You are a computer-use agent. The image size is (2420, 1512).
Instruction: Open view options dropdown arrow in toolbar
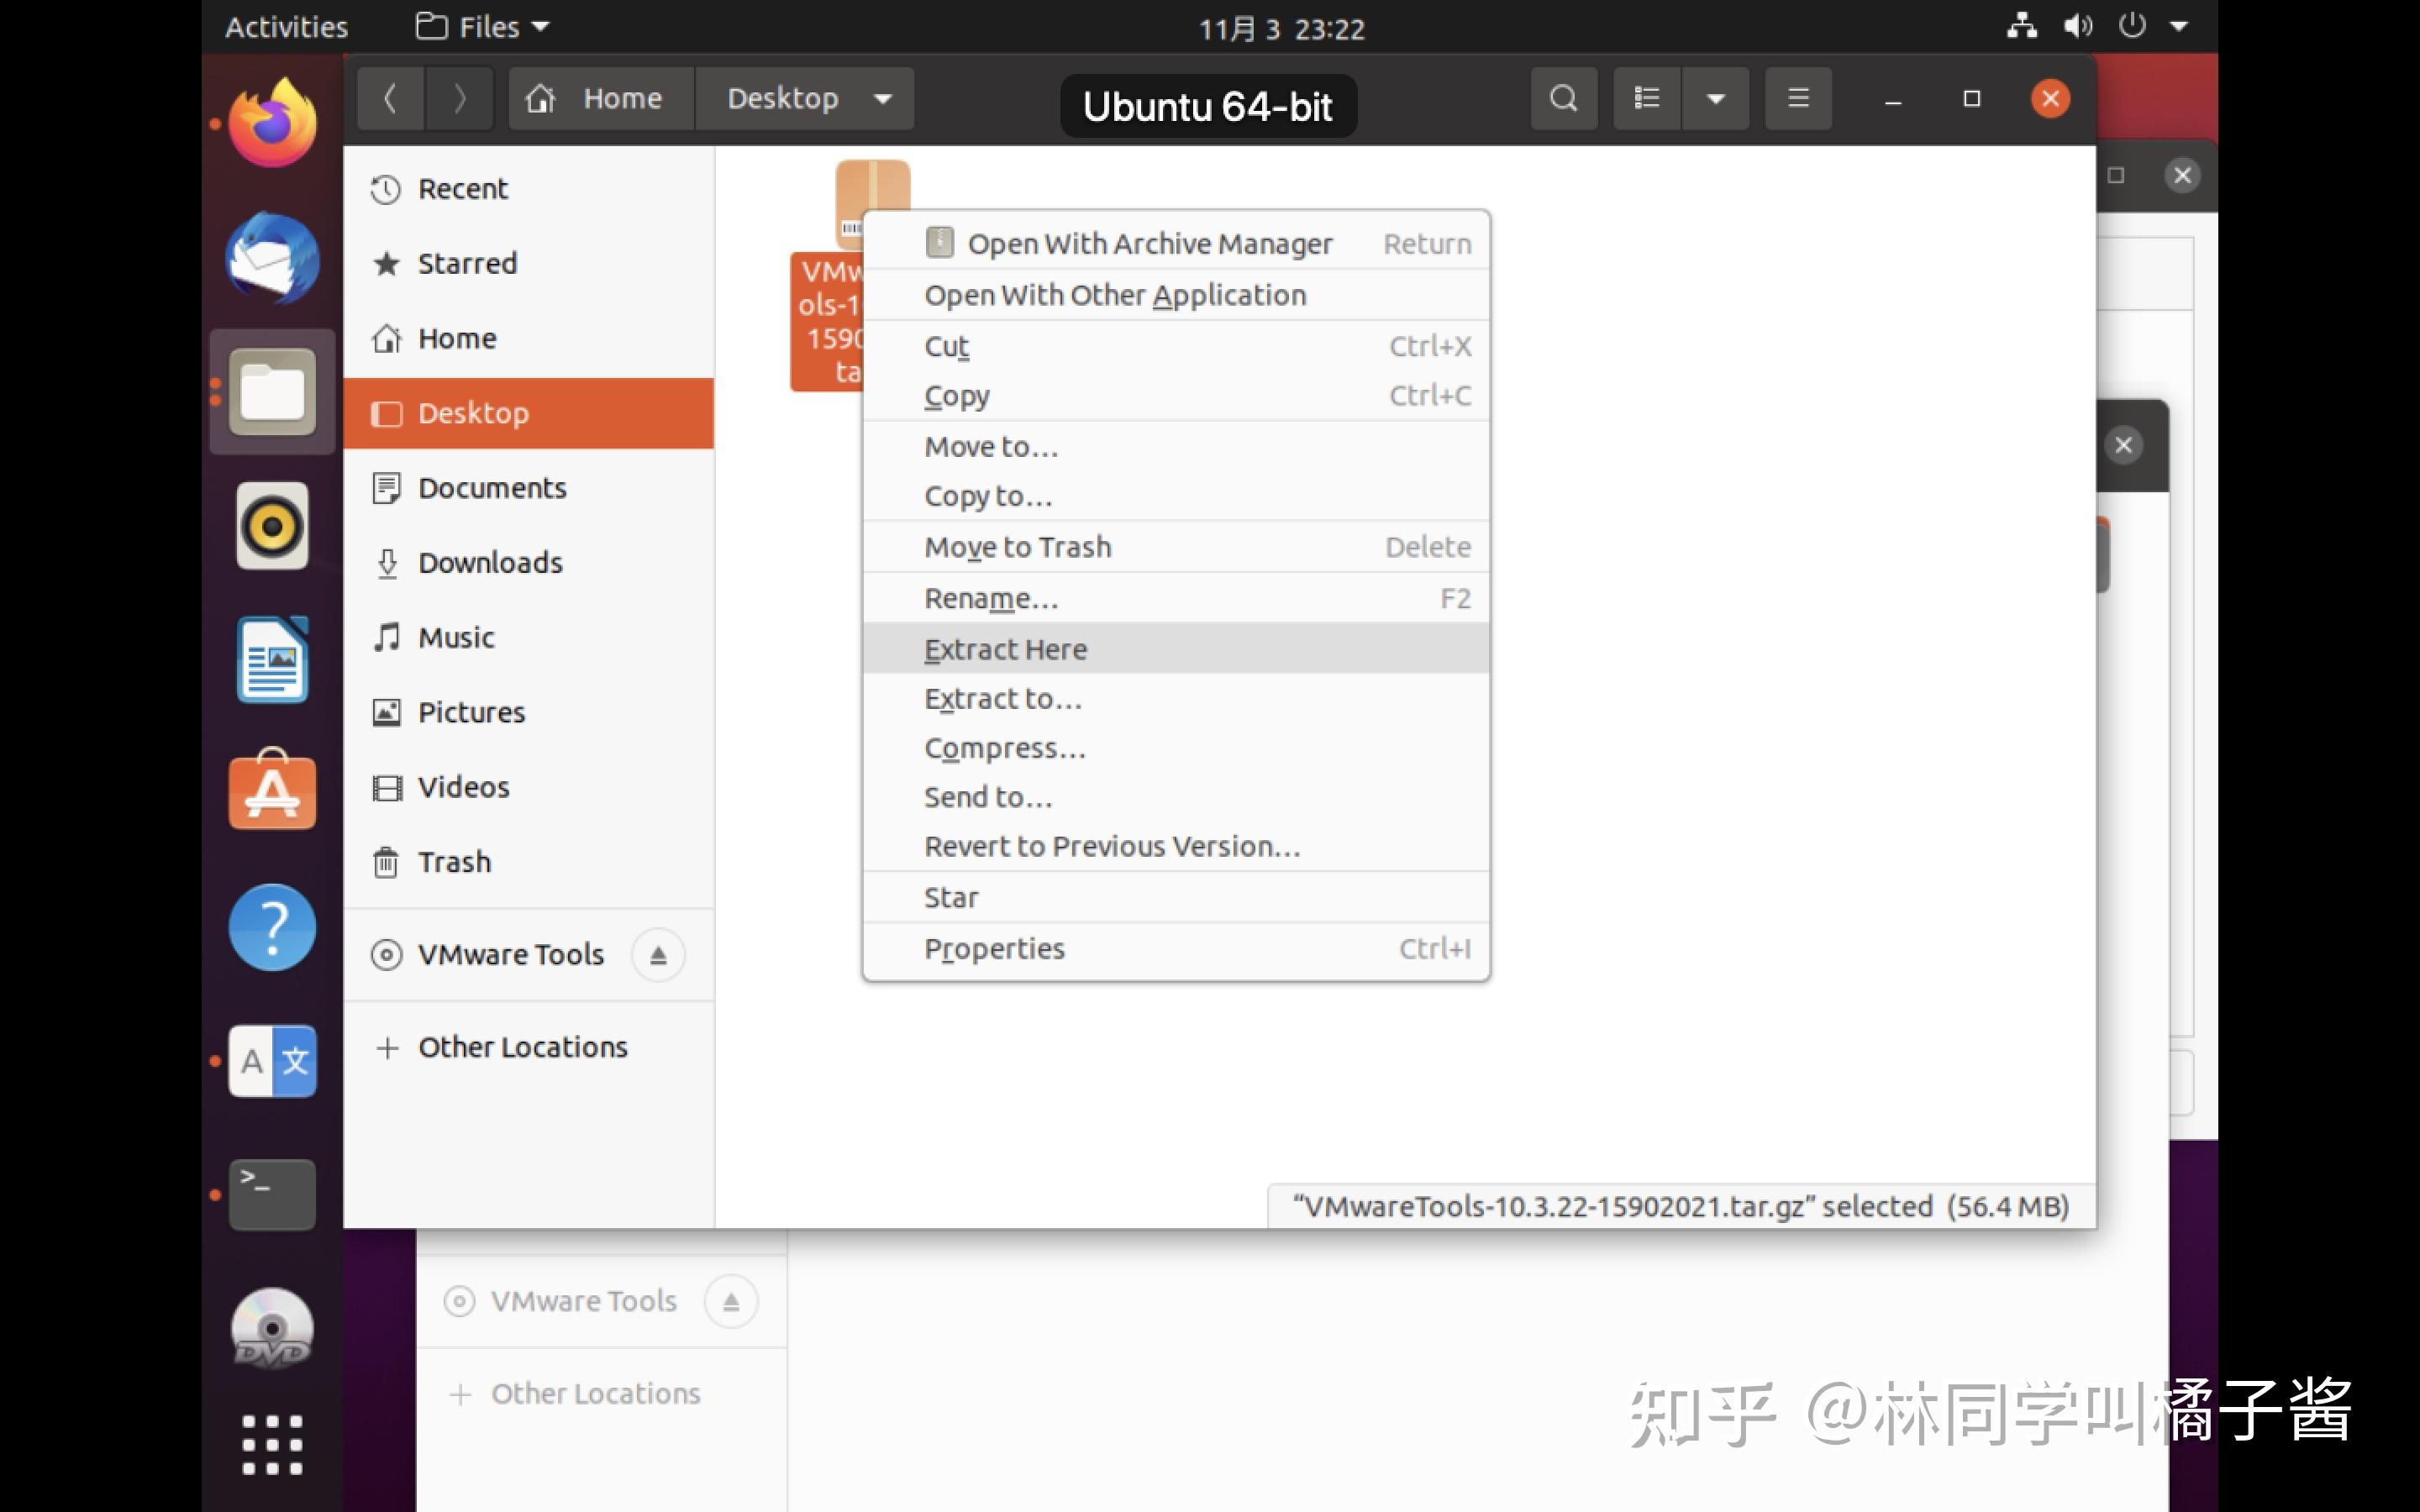click(x=1716, y=98)
